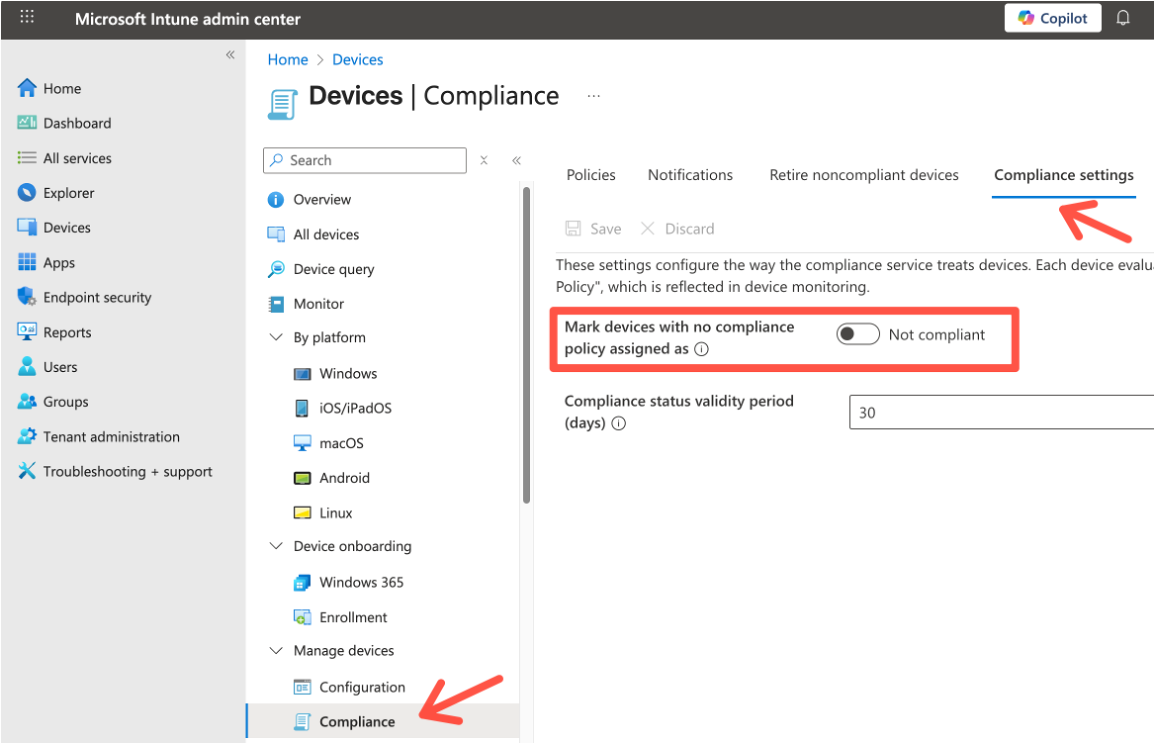Image resolution: width=1154 pixels, height=744 pixels.
Task: Collapse the Devices navigation sidebar
Action: click(517, 159)
